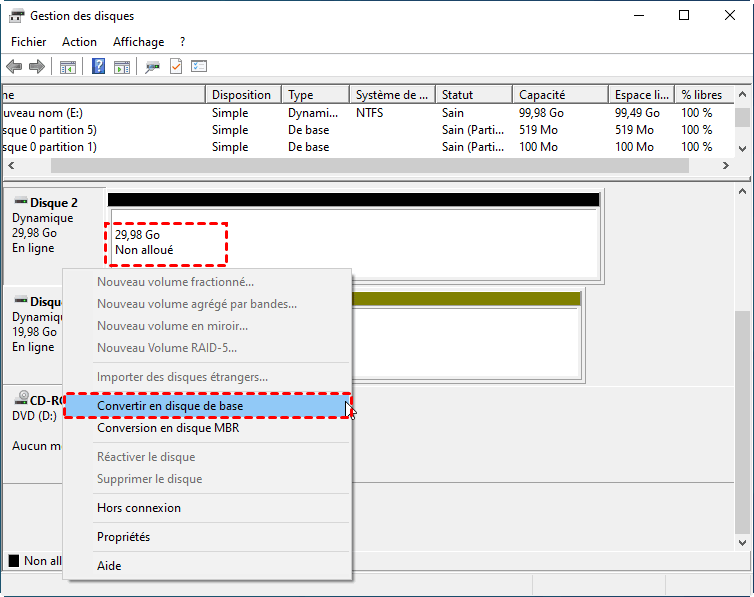Open the Fichier menu

(x=28, y=42)
